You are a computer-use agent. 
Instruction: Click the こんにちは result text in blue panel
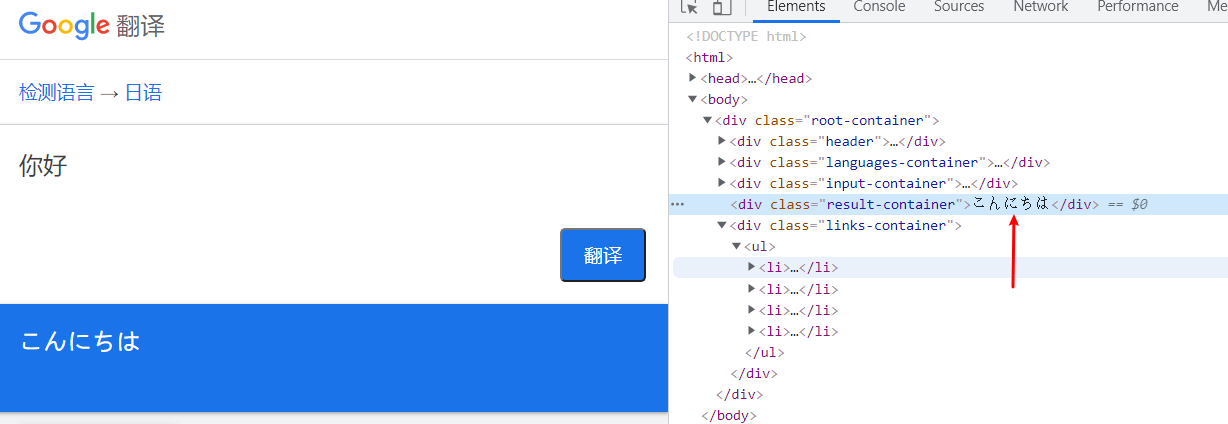[81, 341]
